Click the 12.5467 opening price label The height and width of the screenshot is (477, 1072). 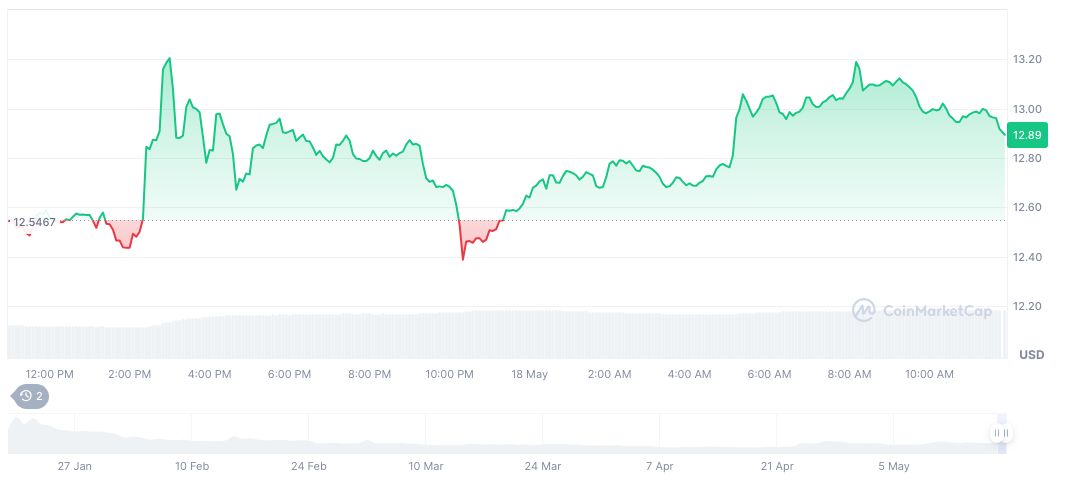coord(34,222)
